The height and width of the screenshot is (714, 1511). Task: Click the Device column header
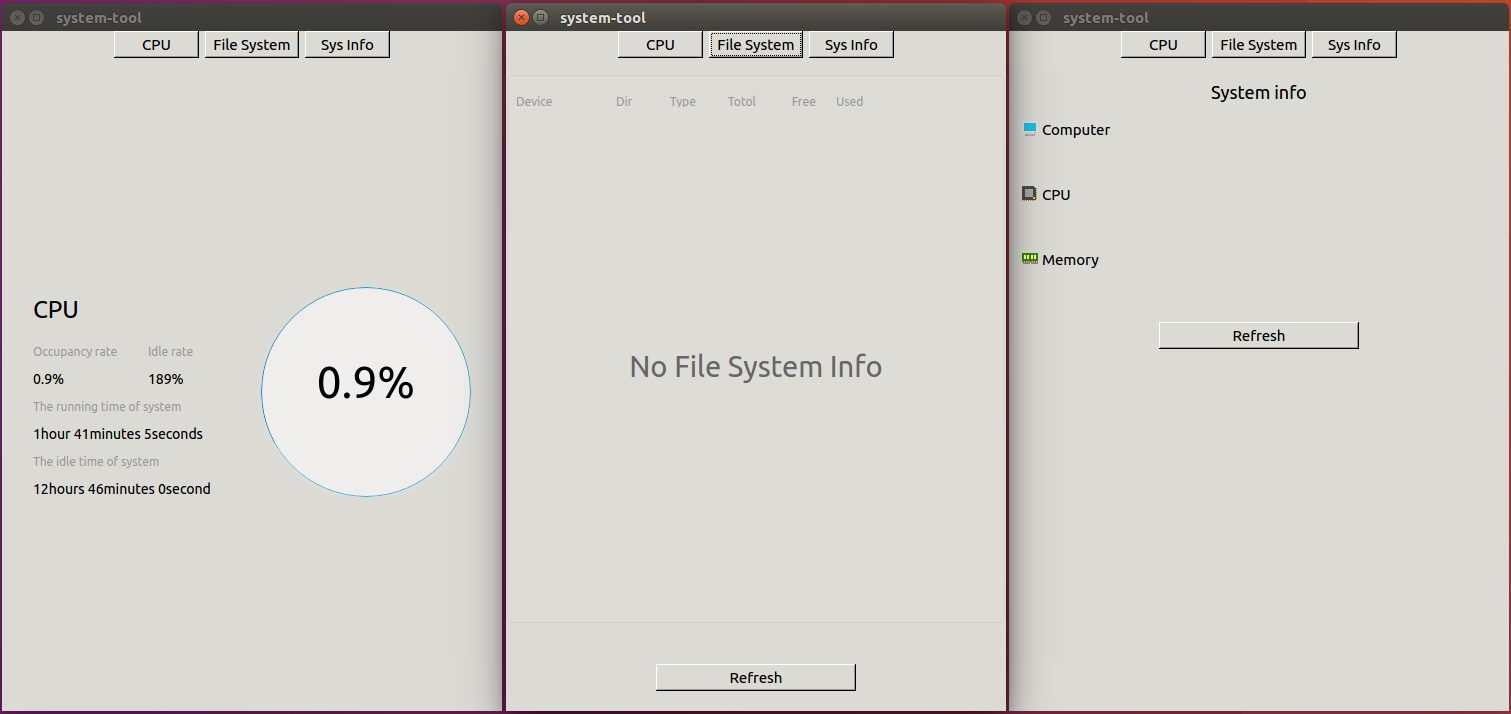point(533,101)
